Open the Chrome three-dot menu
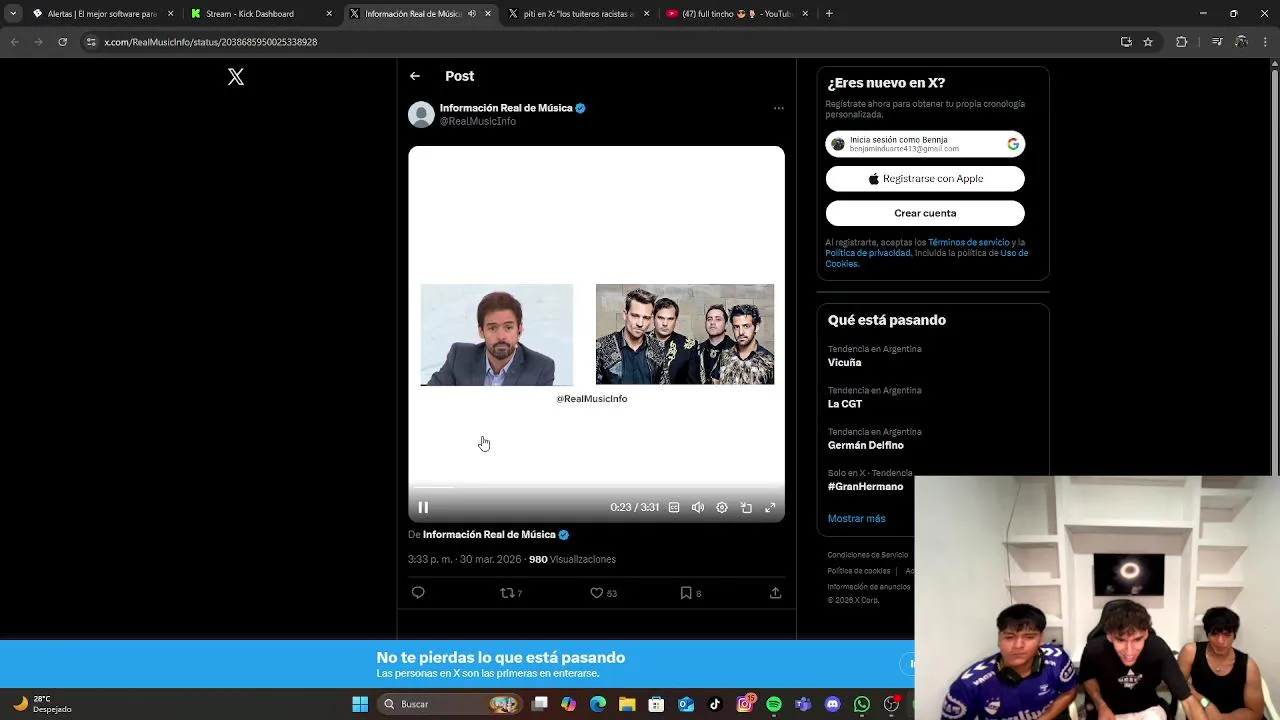Image resolution: width=1280 pixels, height=720 pixels. [x=1267, y=42]
